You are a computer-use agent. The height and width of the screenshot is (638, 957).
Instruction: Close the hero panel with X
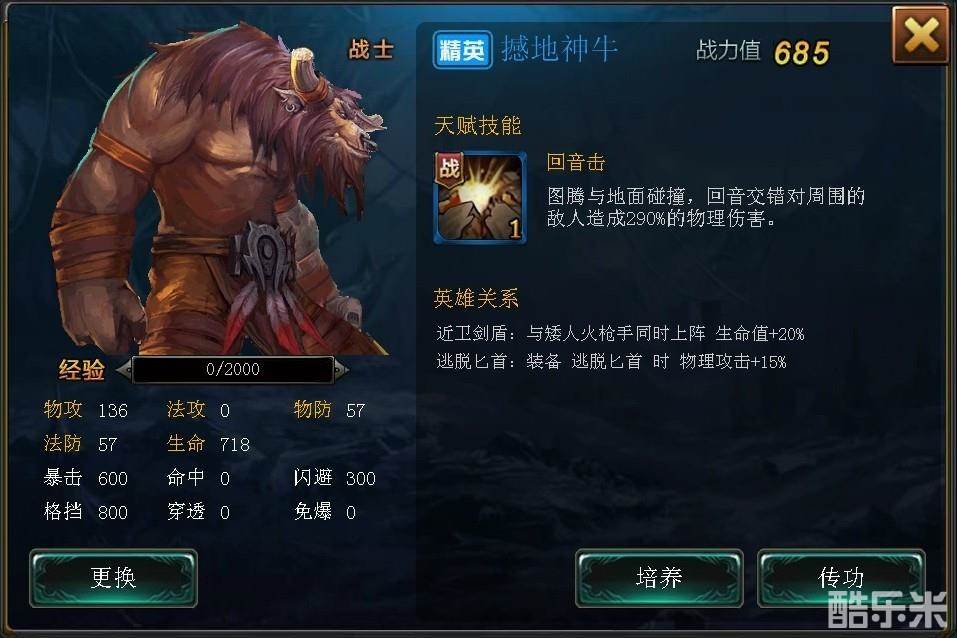point(921,35)
